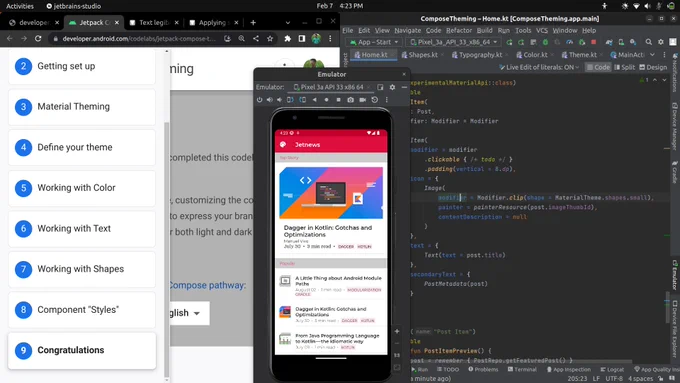The width and height of the screenshot is (680, 383).
Task: Click browser address bar URL
Action: click(x=139, y=39)
